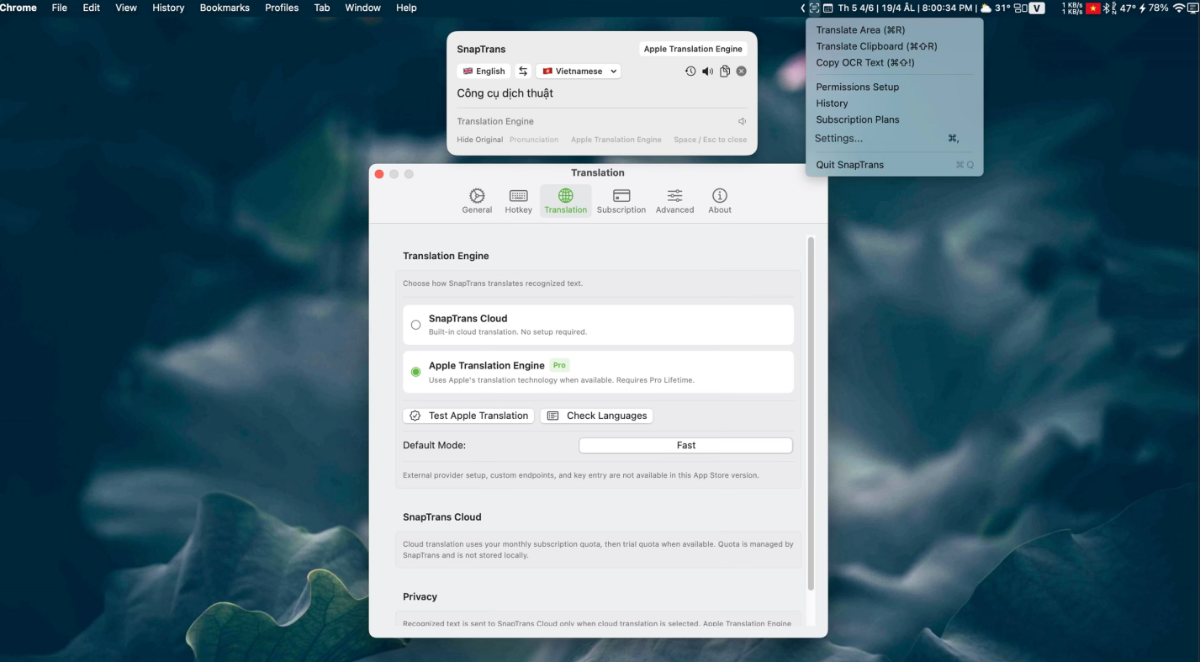Click the weather cloud icon in menu bar
Image resolution: width=1200 pixels, height=662 pixels.
point(985,8)
